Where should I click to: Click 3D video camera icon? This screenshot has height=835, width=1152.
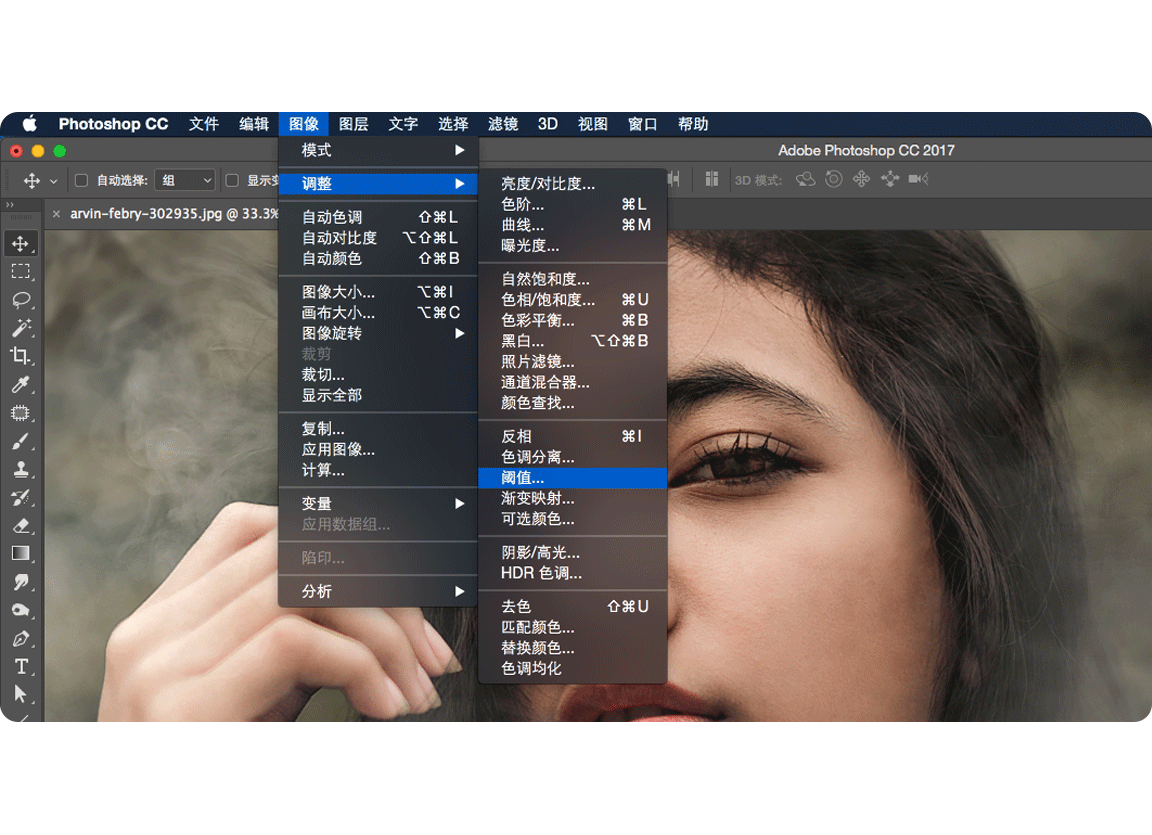click(918, 179)
